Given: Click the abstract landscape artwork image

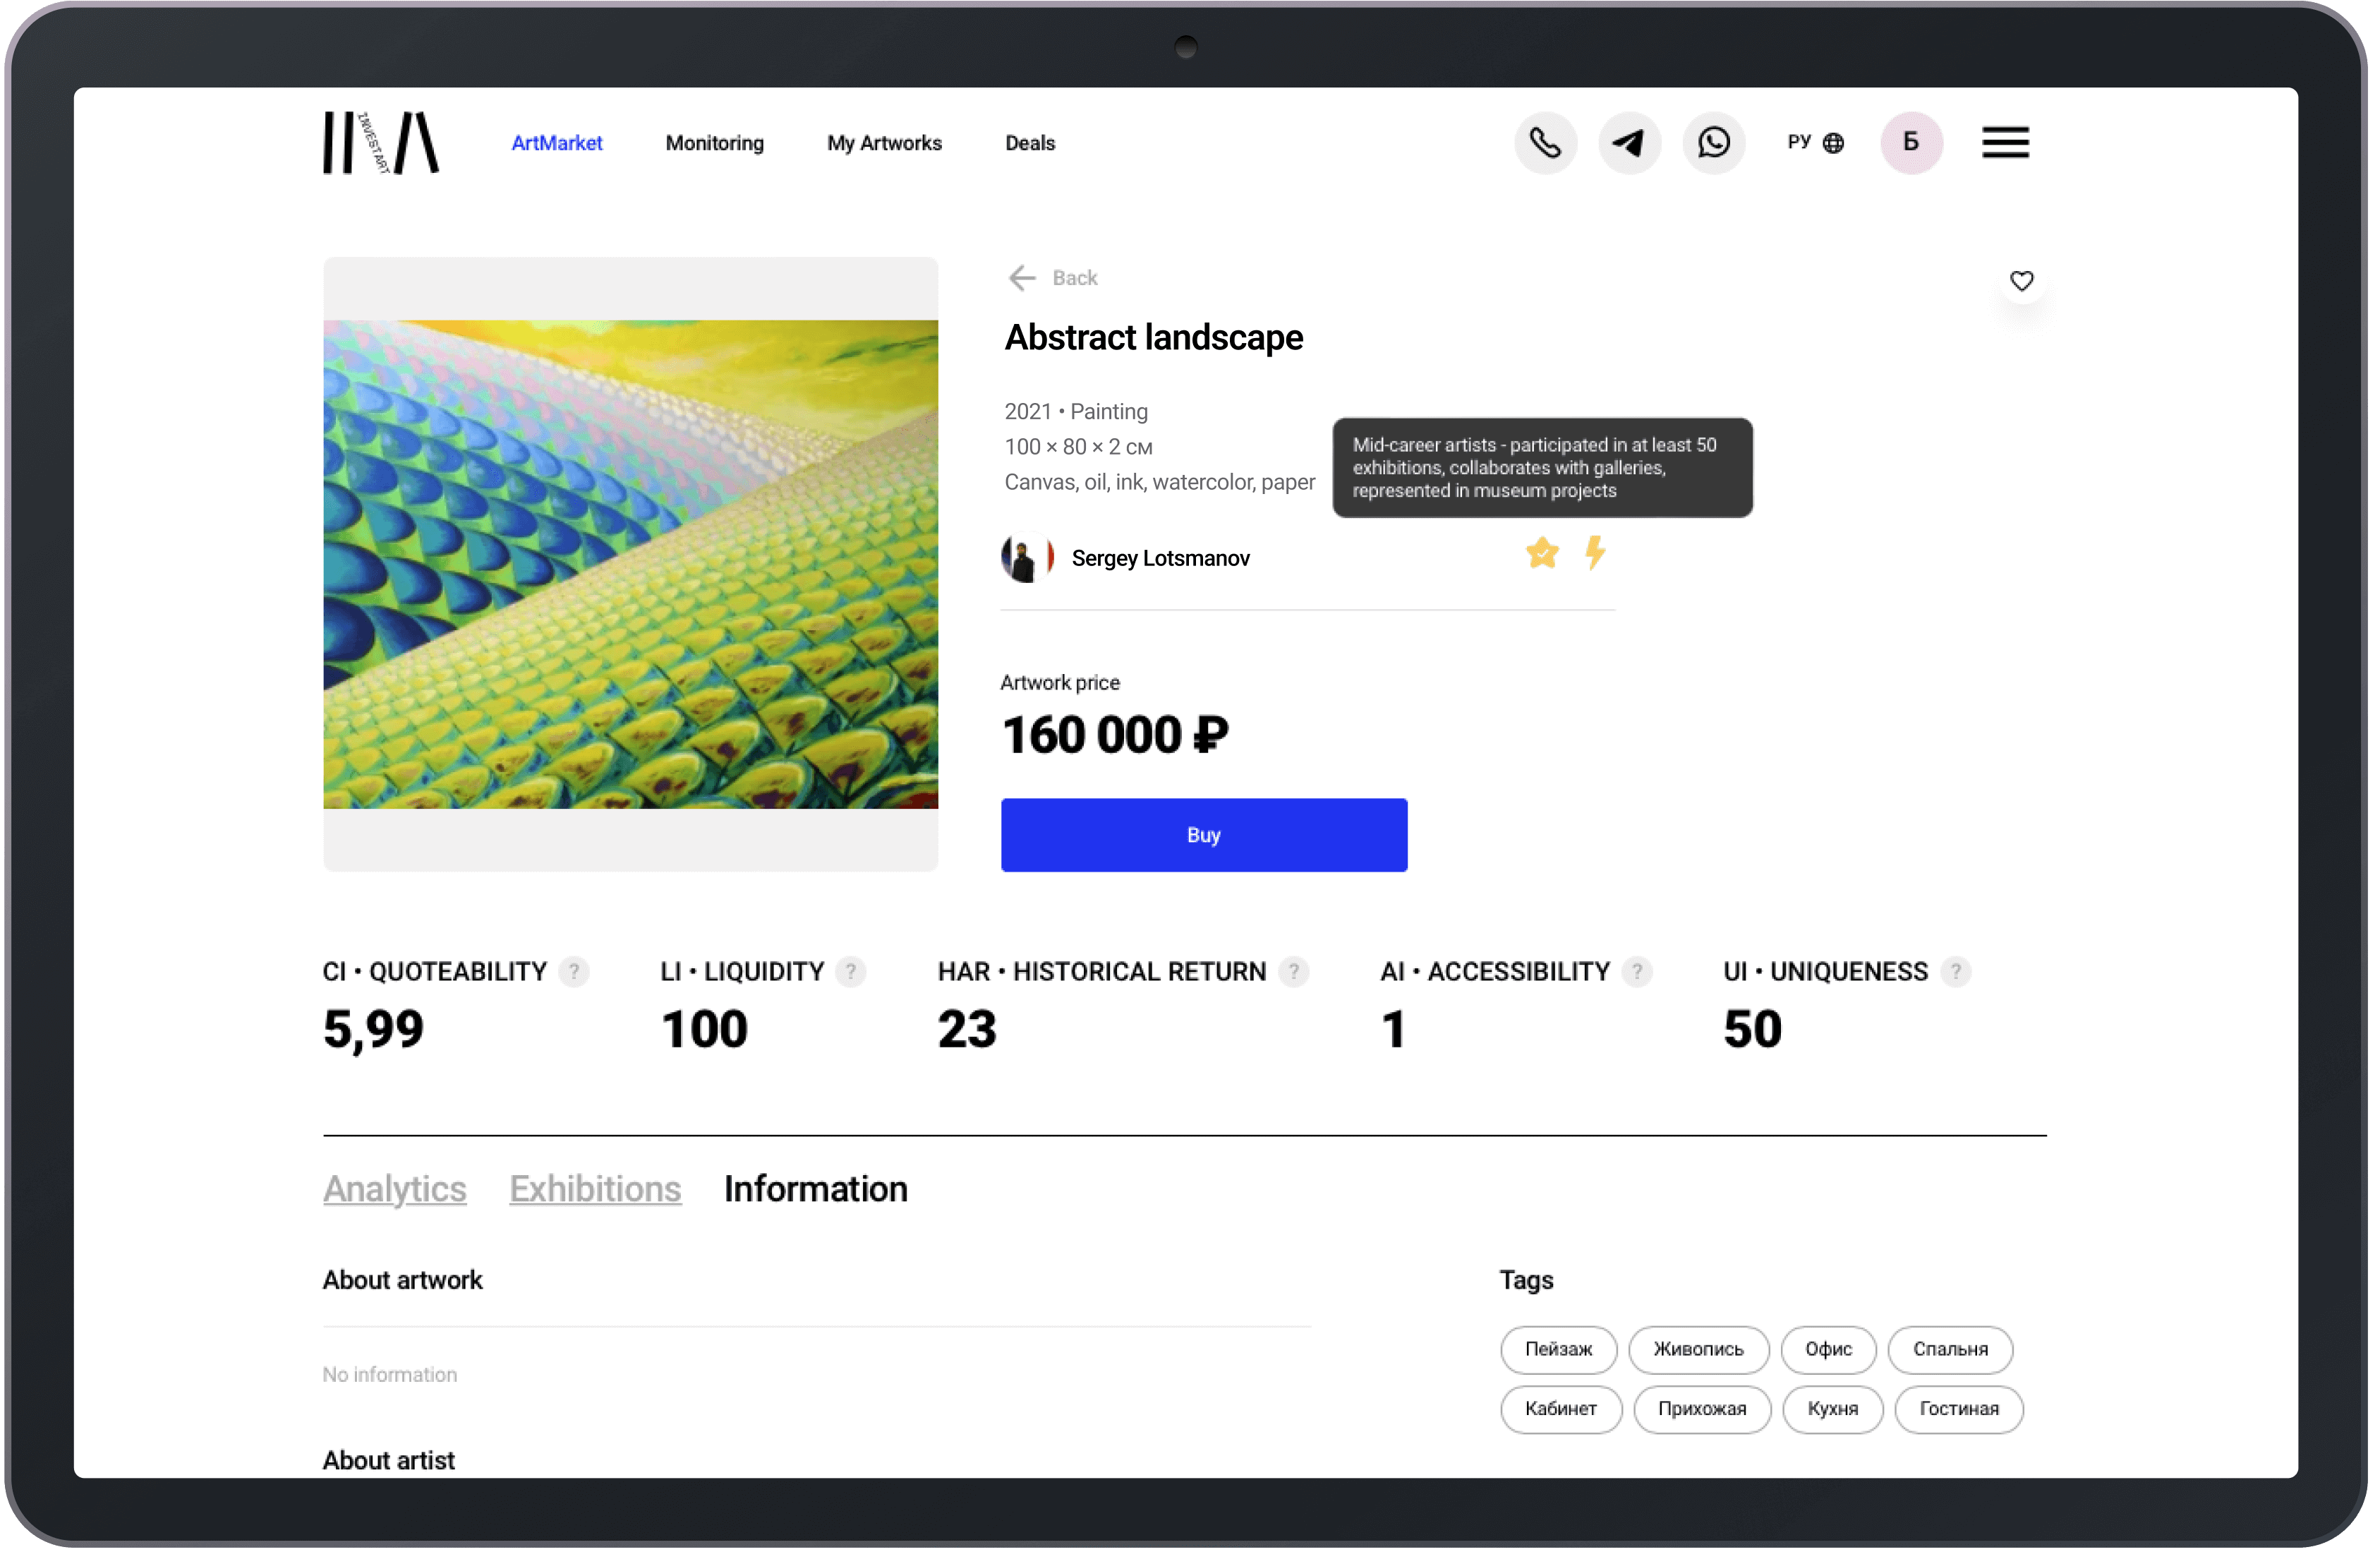Looking at the screenshot, I should tap(630, 564).
